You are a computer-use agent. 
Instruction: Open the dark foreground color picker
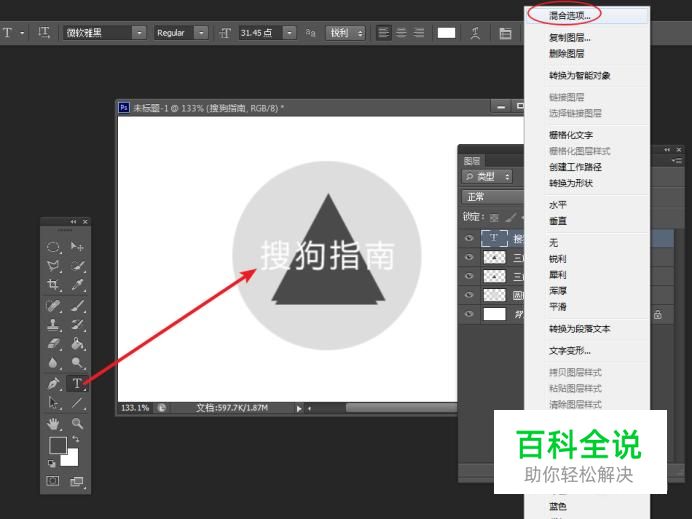point(57,445)
